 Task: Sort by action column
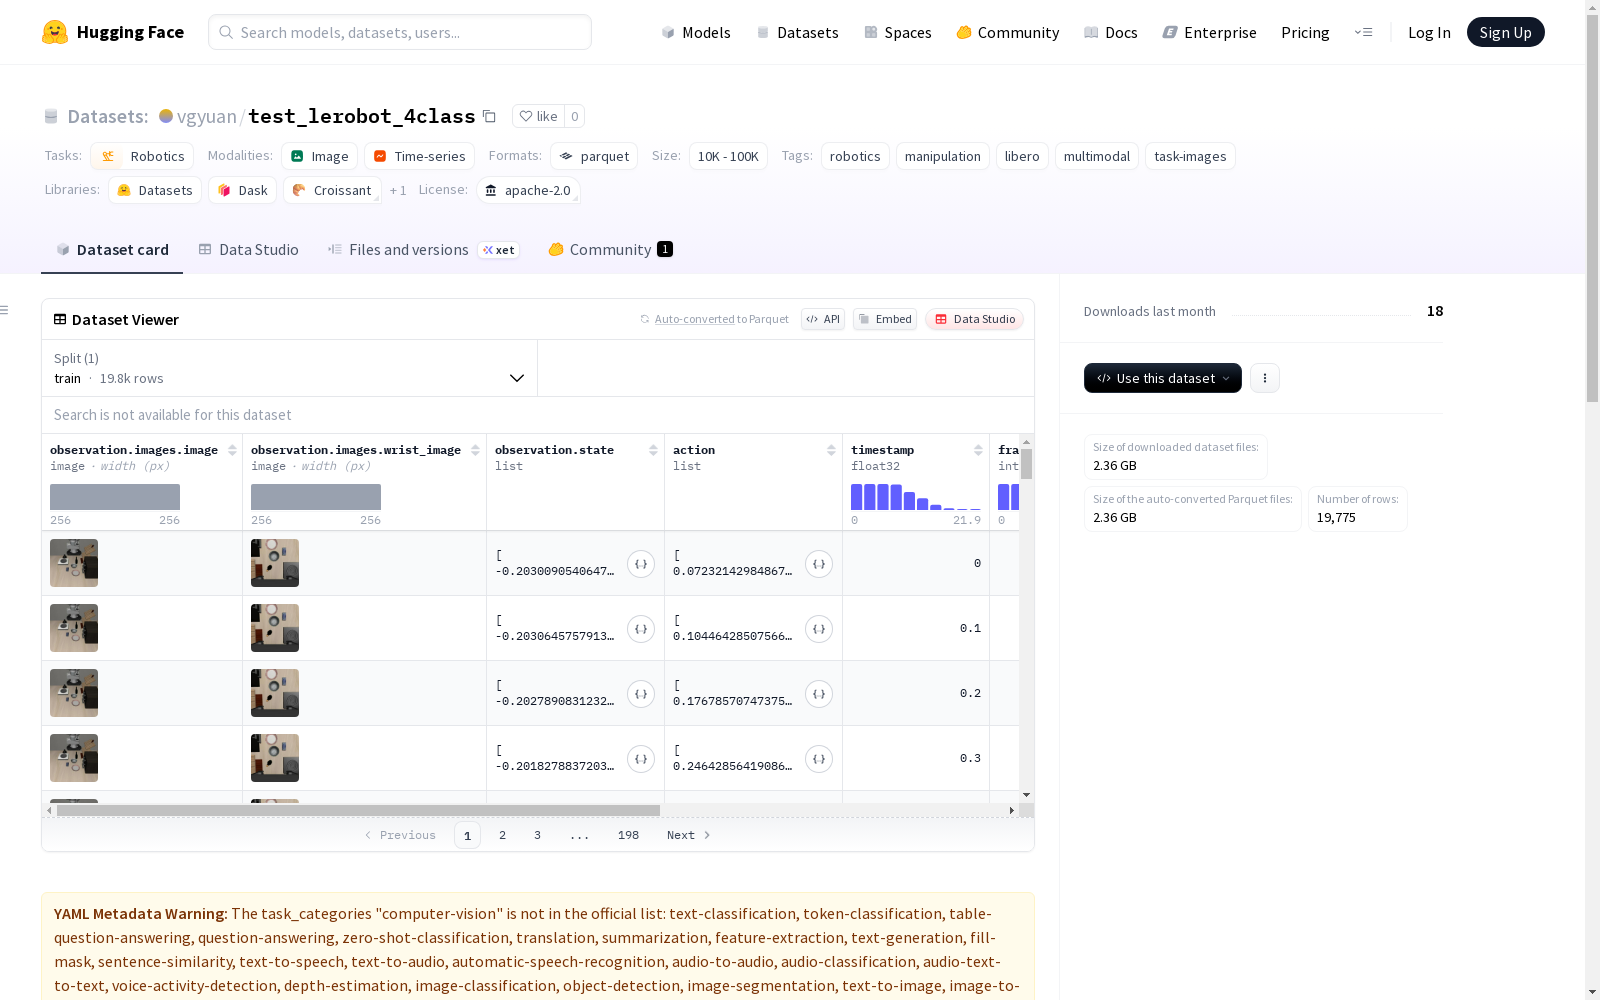[832, 450]
